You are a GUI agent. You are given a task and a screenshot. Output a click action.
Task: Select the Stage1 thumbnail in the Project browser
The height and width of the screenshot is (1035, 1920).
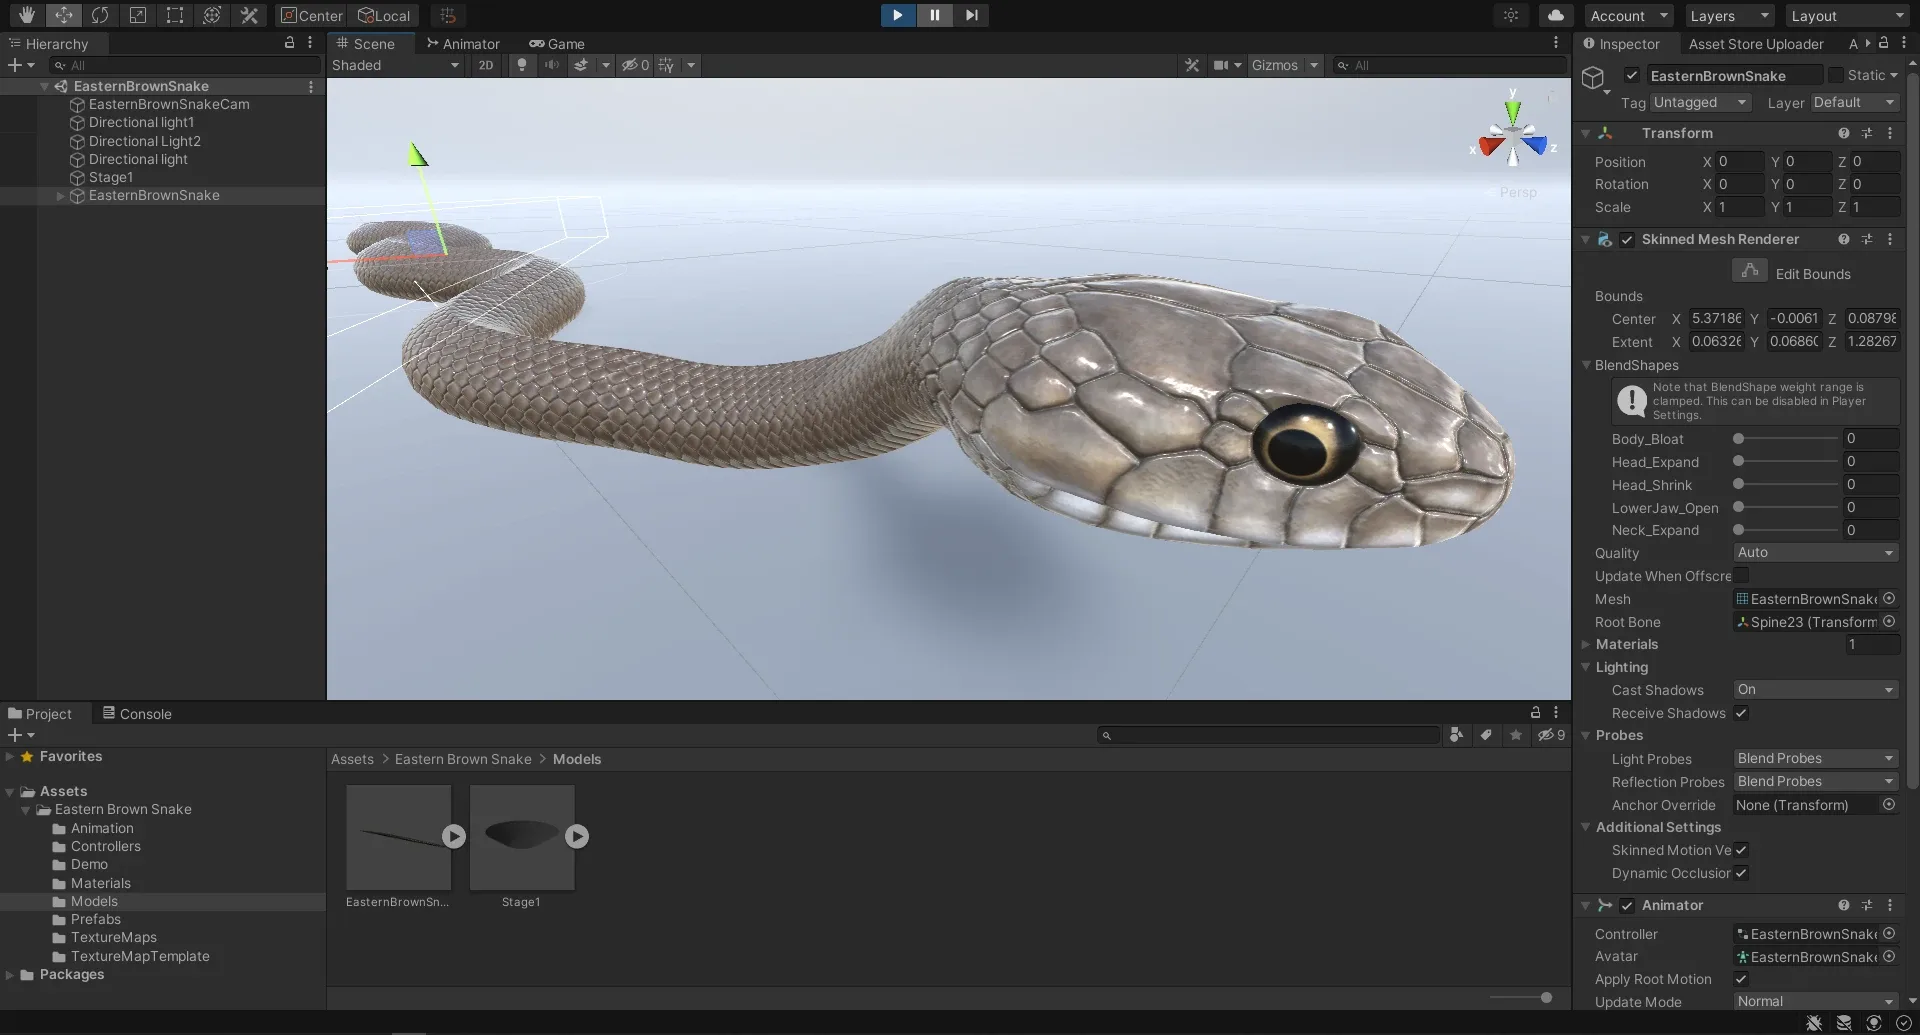[x=521, y=837]
